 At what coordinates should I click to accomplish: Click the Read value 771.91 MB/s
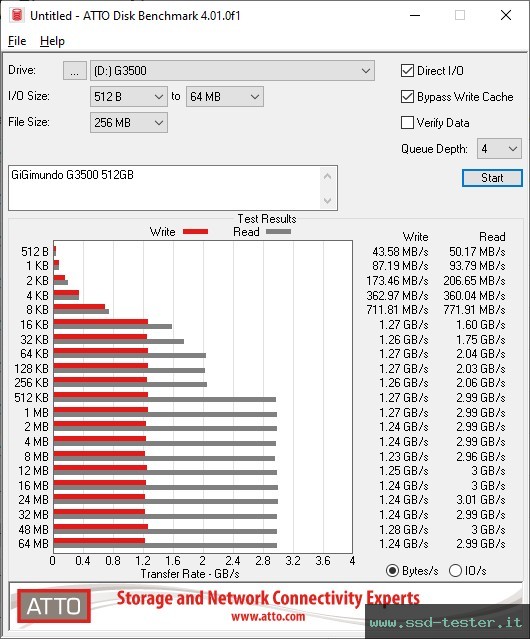coord(475,310)
